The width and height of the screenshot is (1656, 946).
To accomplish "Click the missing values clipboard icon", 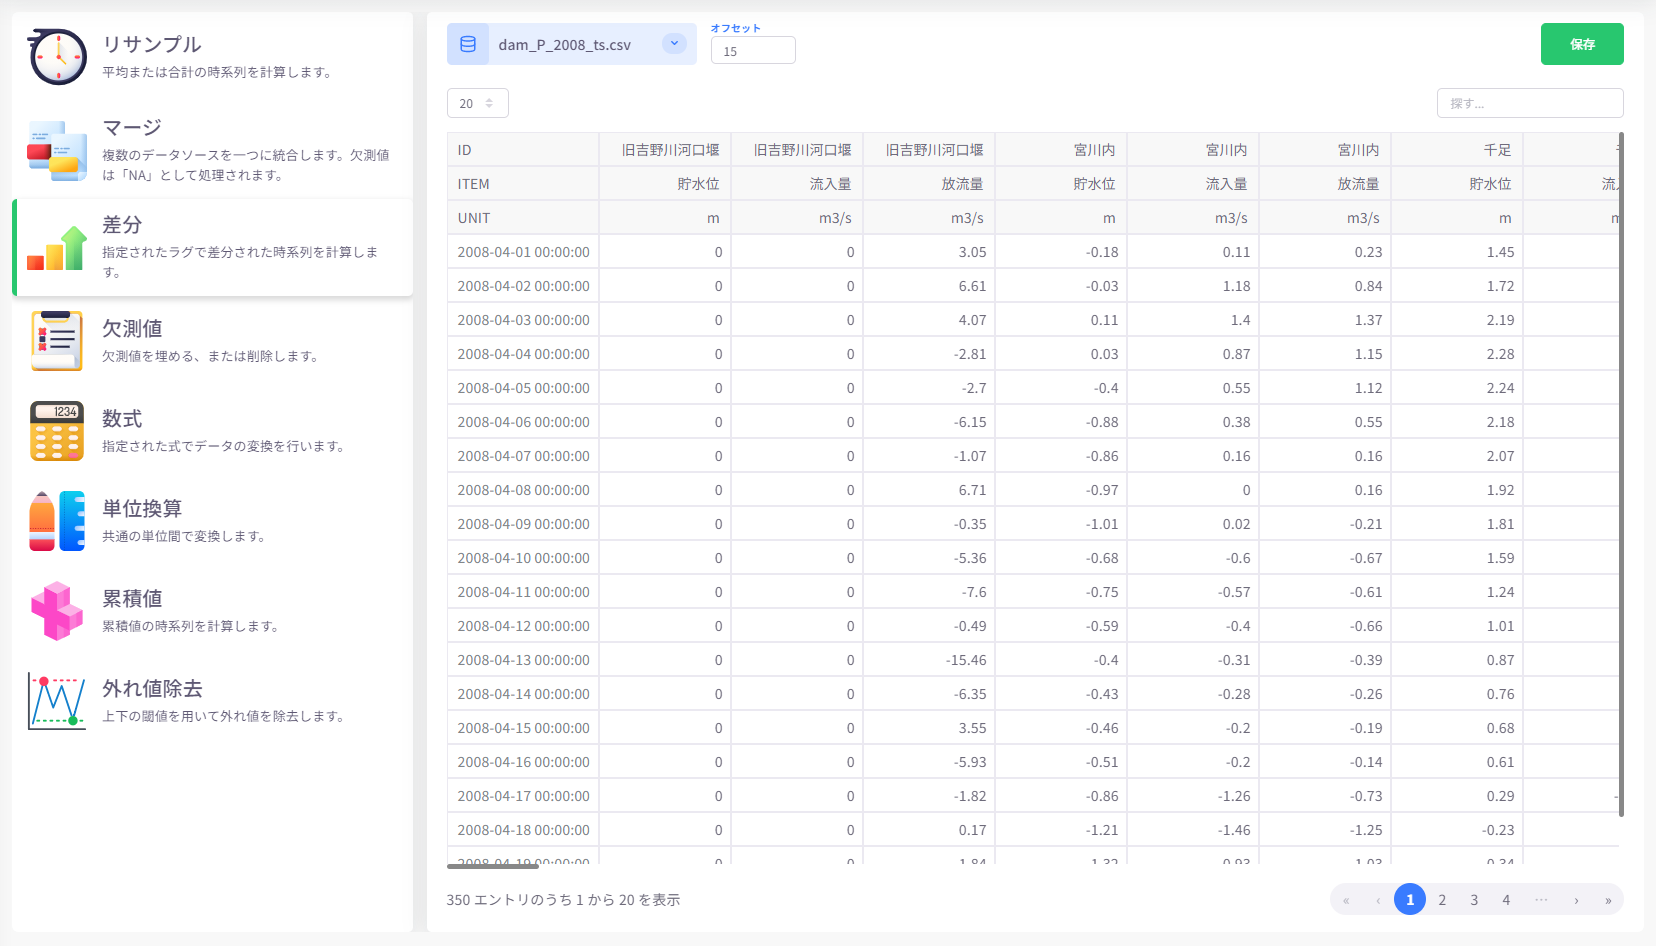I will [x=57, y=341].
